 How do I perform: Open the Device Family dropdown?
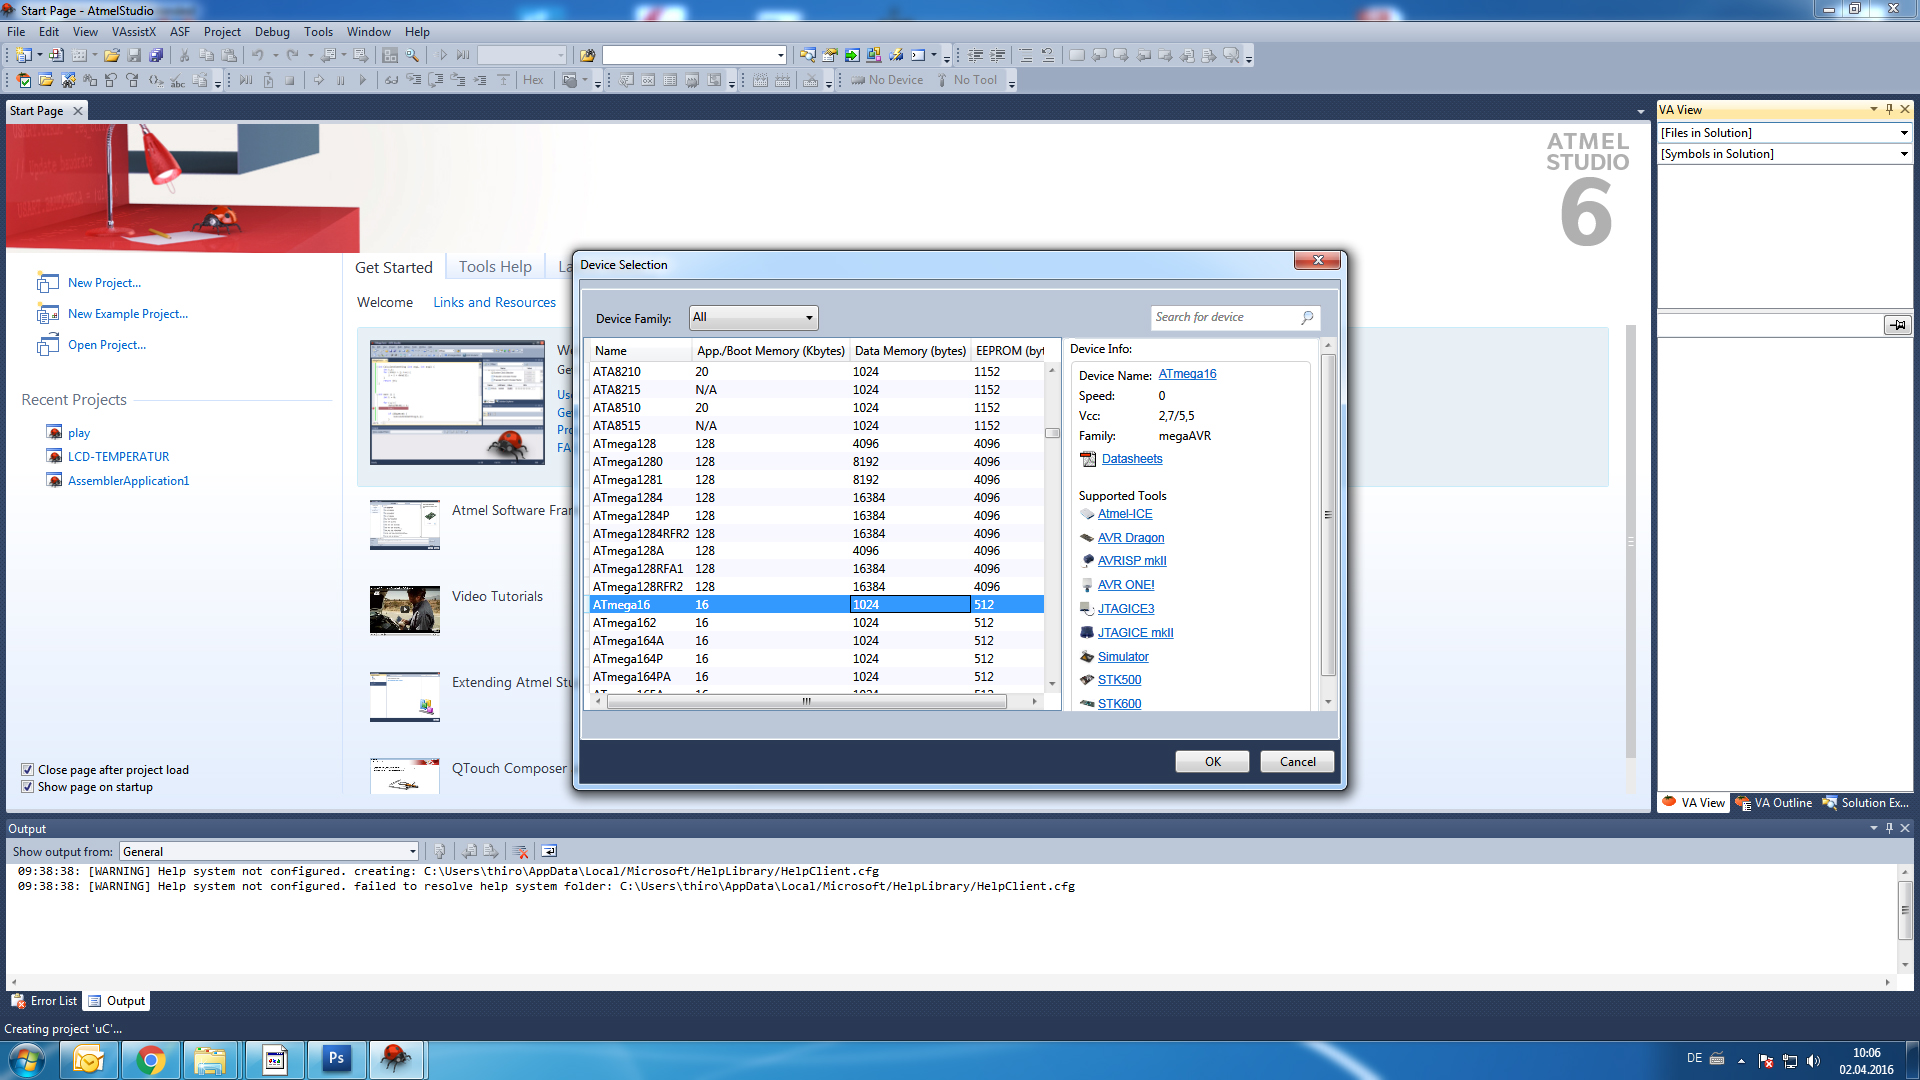click(x=754, y=318)
